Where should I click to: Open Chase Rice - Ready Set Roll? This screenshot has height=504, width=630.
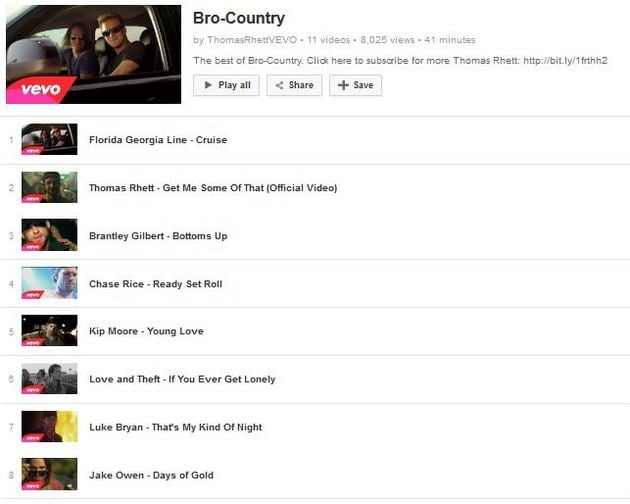tap(155, 284)
